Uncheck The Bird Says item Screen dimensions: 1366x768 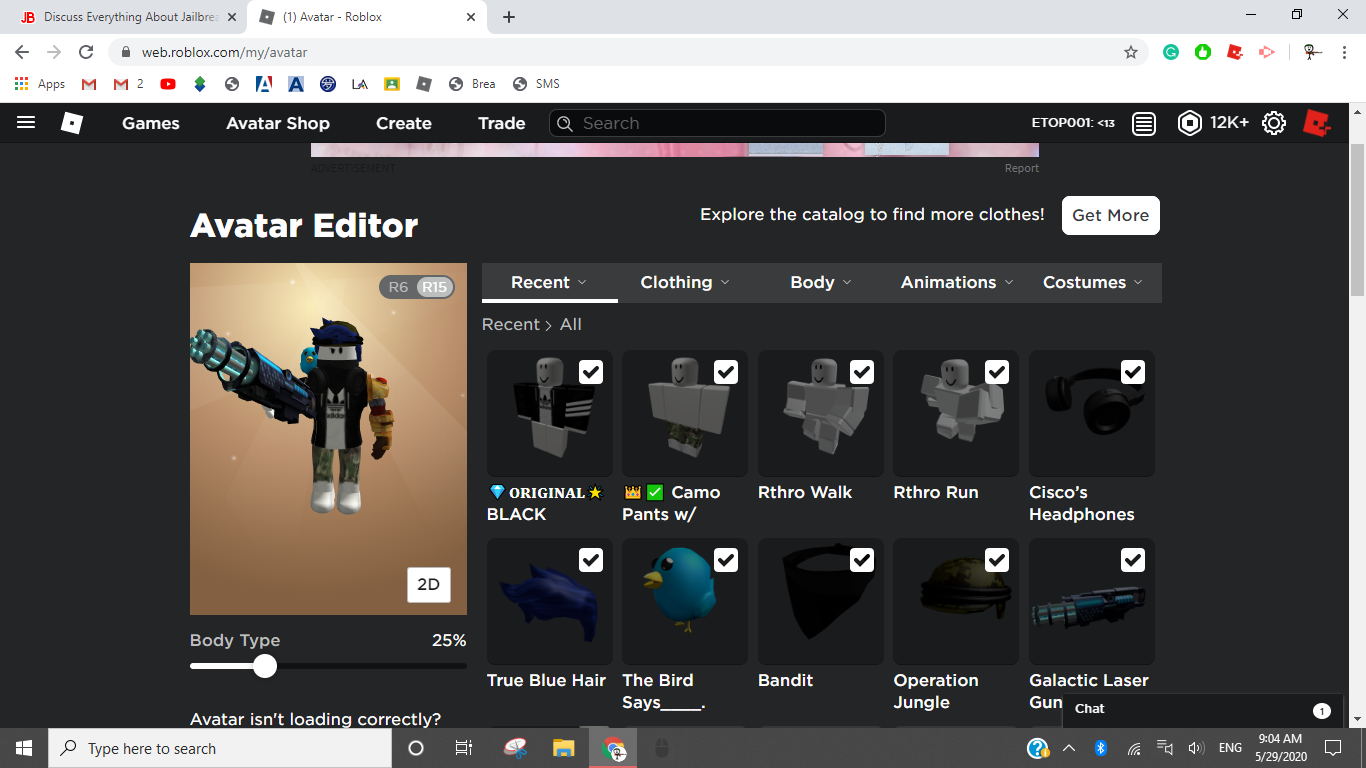click(x=726, y=560)
